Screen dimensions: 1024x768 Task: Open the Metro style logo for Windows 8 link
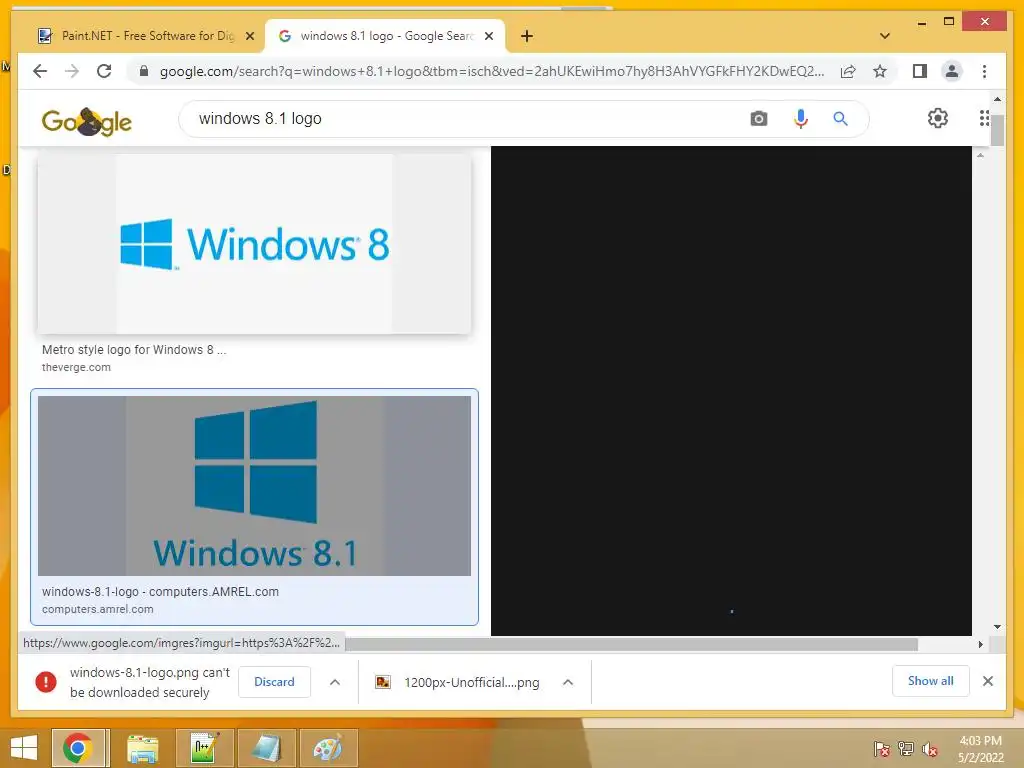(134, 350)
